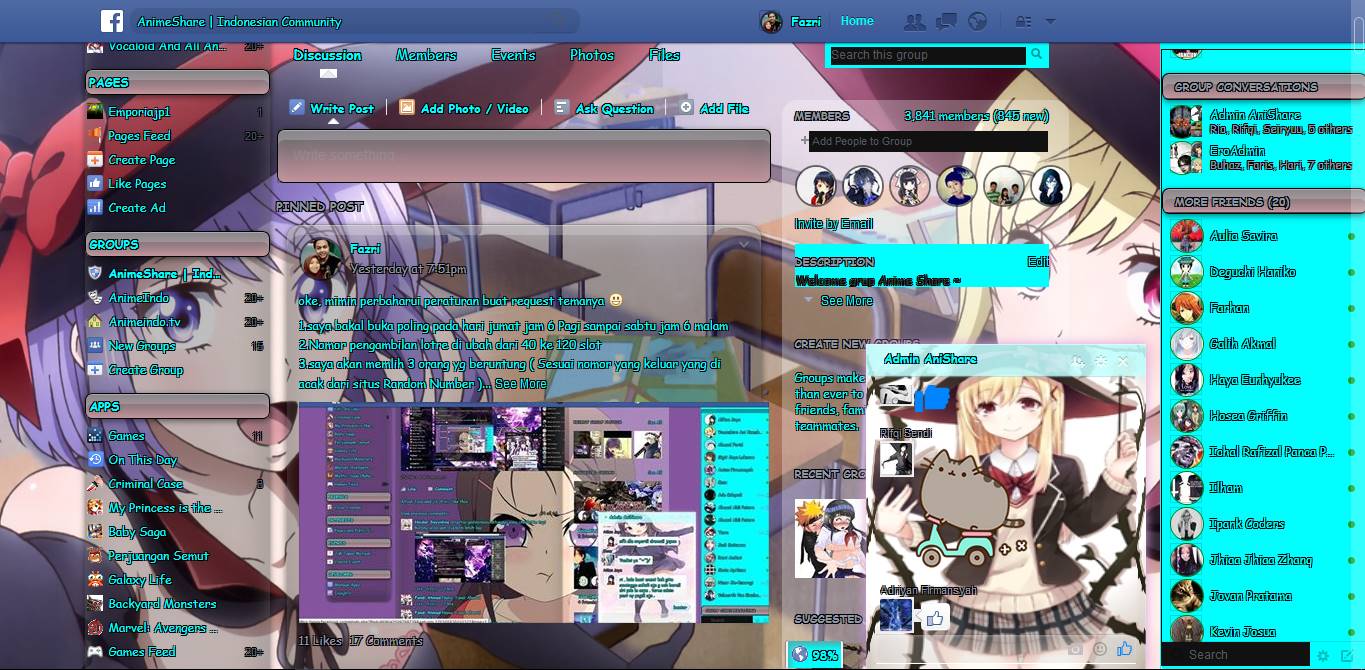Open the gear options in the chat header
The width and height of the screenshot is (1365, 670).
(1103, 360)
